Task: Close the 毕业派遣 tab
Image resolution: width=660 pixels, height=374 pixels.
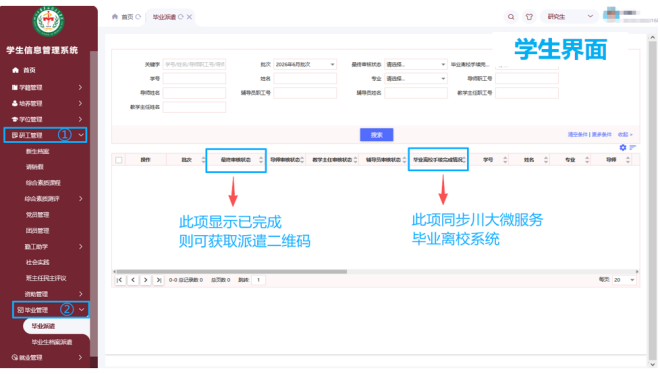Action: pyautogui.click(x=189, y=17)
